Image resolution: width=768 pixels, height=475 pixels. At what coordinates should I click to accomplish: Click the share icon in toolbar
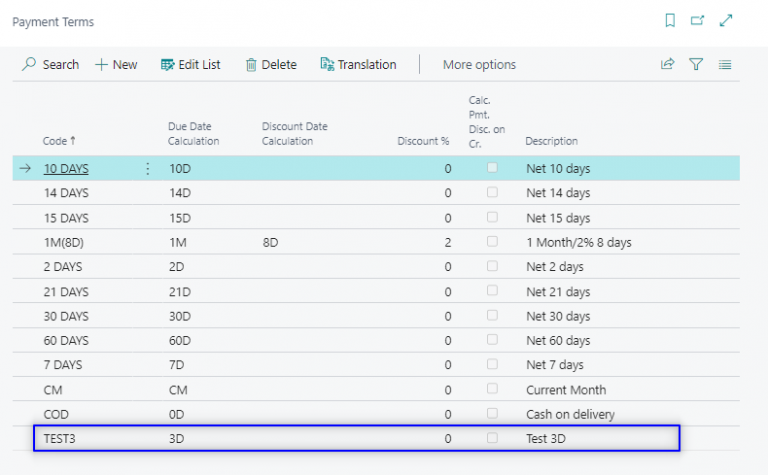pos(667,64)
